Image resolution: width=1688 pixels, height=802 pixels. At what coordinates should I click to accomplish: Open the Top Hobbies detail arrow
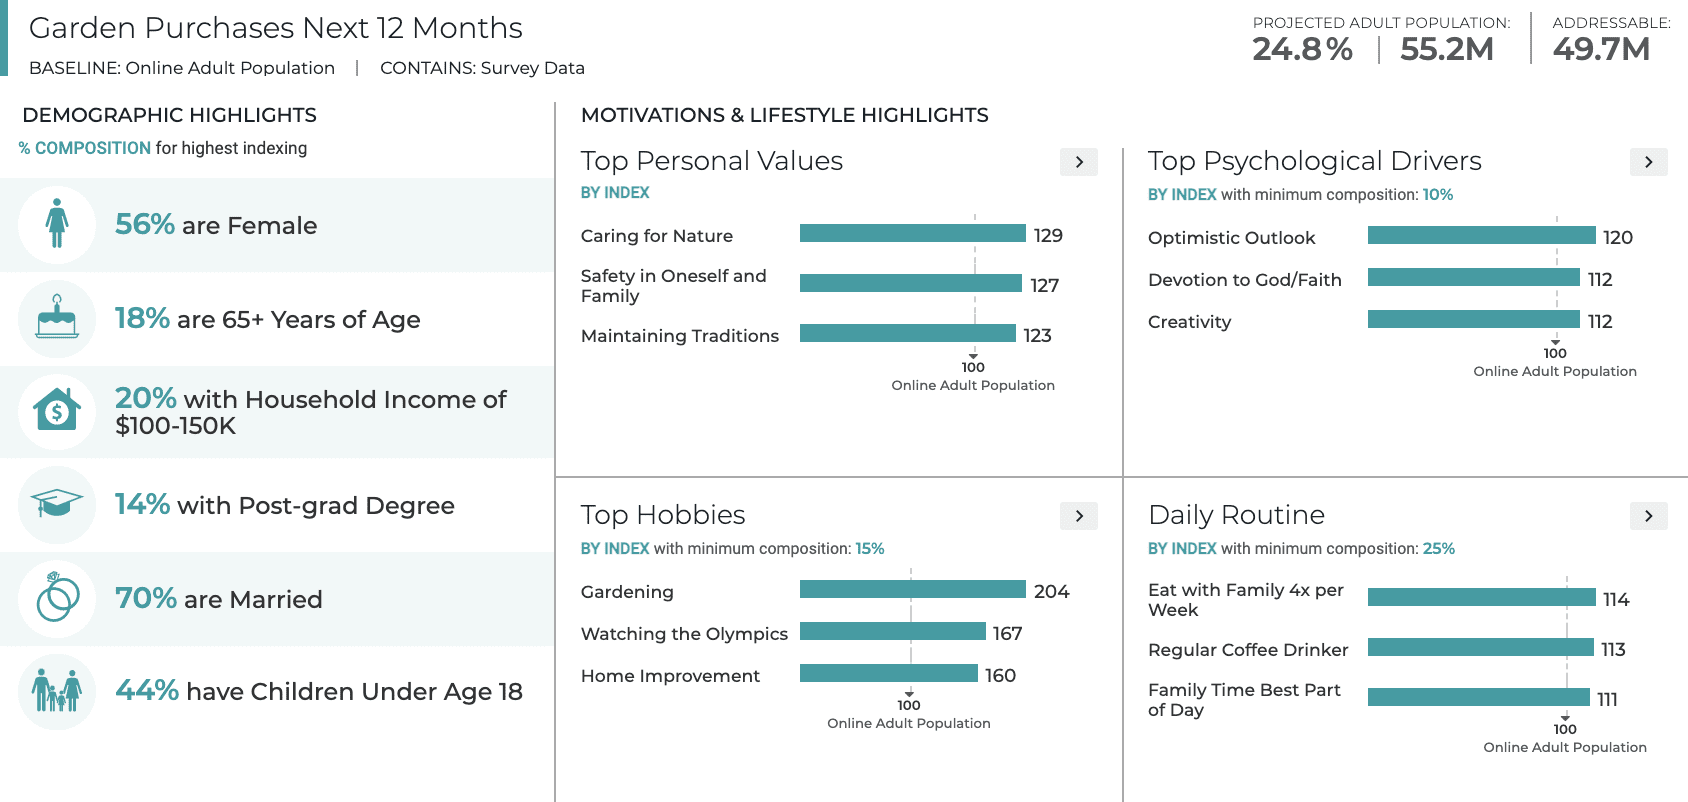pyautogui.click(x=1078, y=516)
